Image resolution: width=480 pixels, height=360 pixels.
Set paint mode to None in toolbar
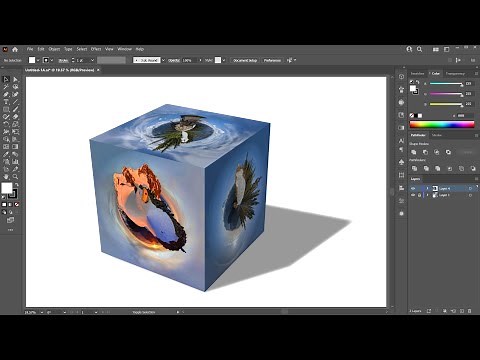pos(16,204)
